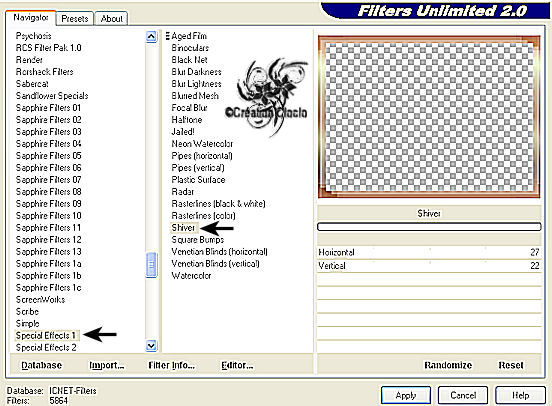Select the Watercolor filter
The image size is (552, 406).
(x=191, y=276)
